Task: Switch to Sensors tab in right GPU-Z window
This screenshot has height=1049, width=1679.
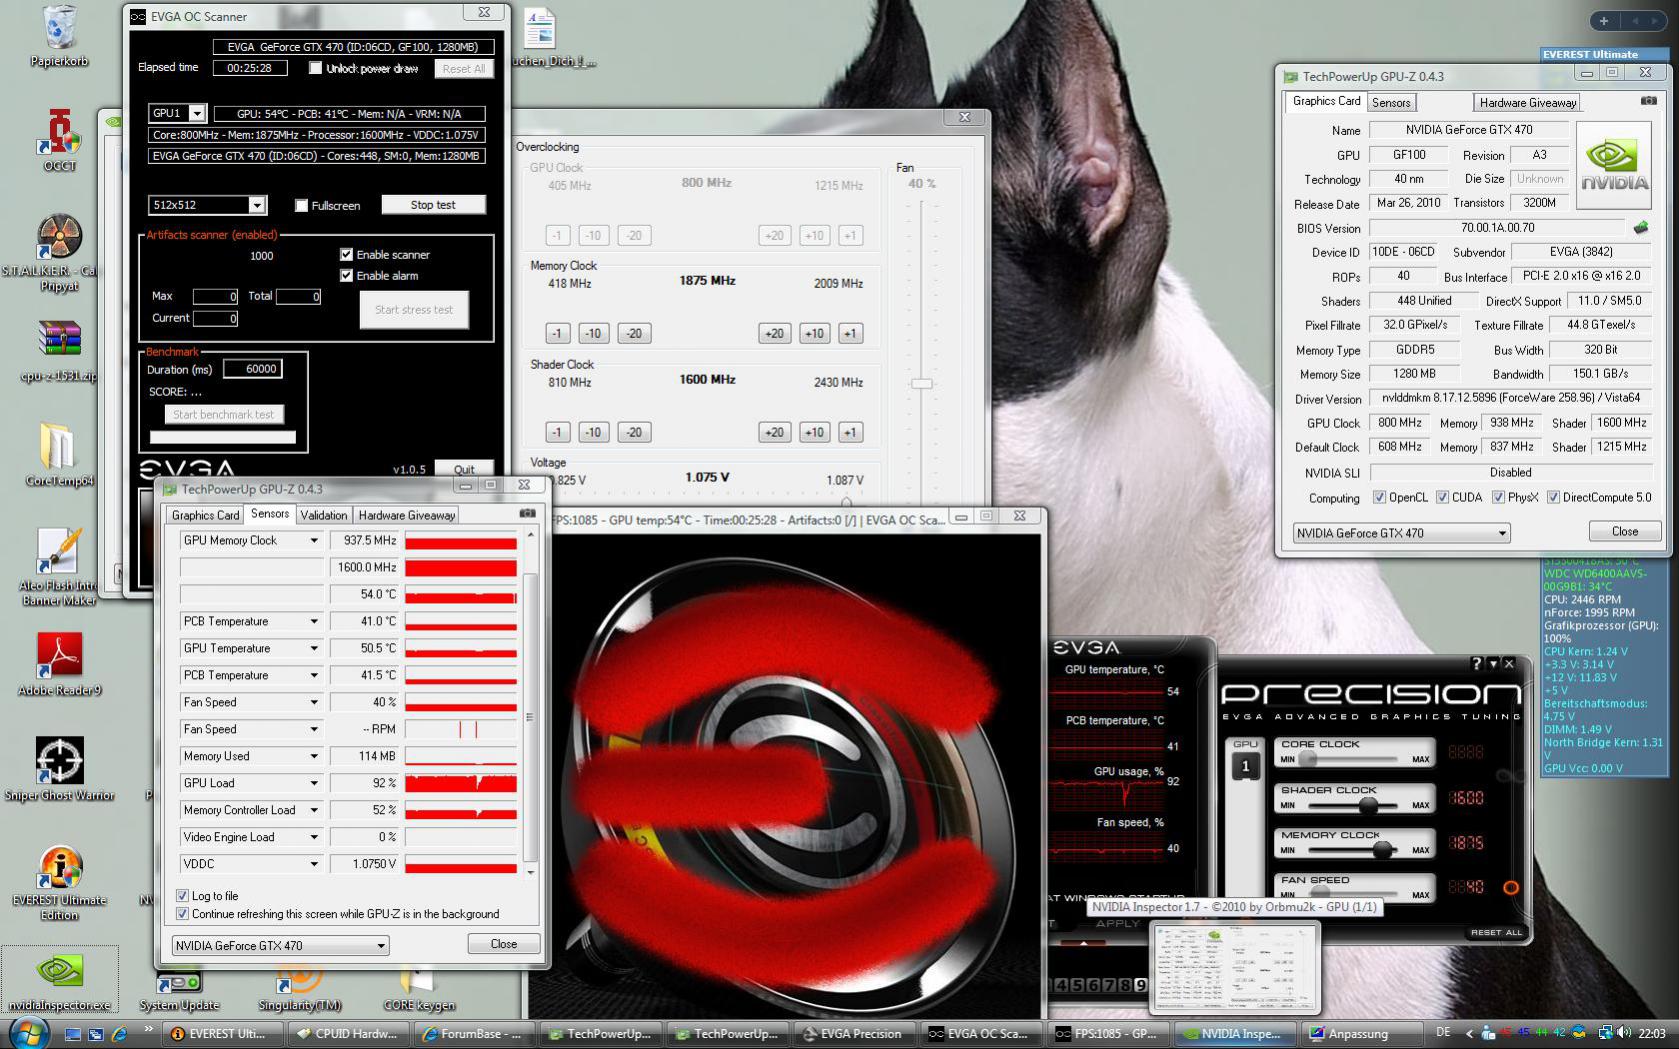Action: 1391,102
